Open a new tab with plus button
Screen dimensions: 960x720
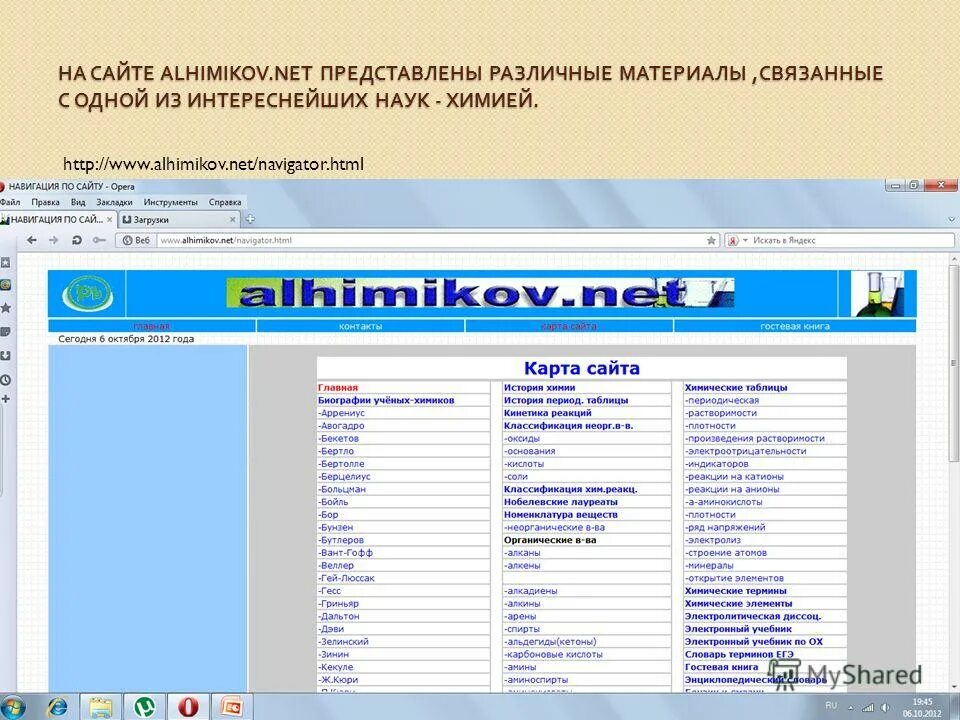250,219
